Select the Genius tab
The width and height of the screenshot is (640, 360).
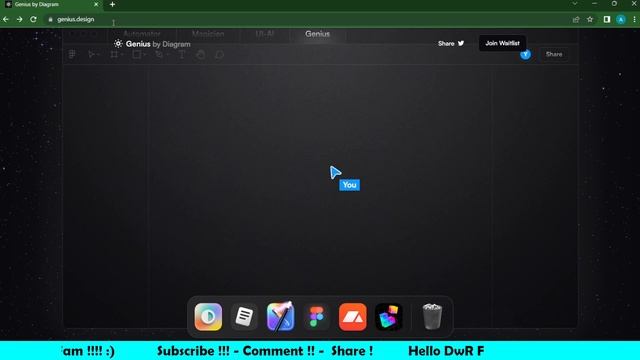[318, 34]
